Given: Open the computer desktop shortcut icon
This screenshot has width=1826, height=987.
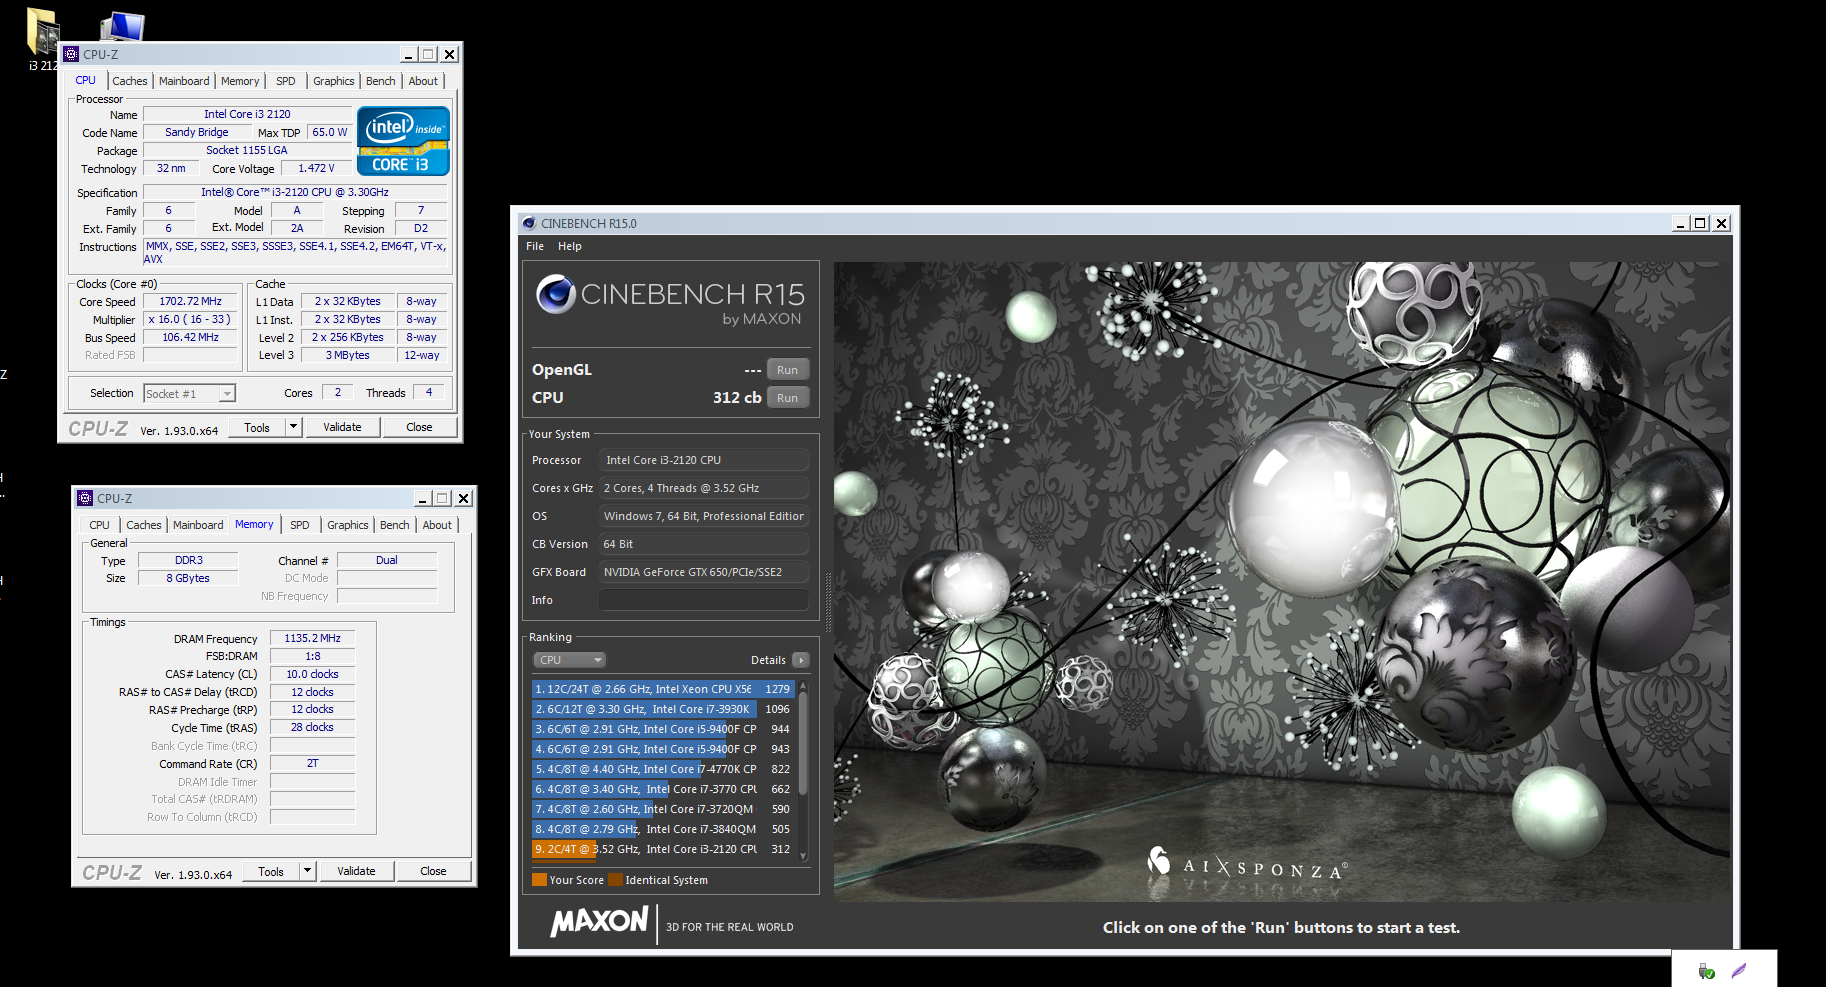Looking at the screenshot, I should (x=122, y=26).
